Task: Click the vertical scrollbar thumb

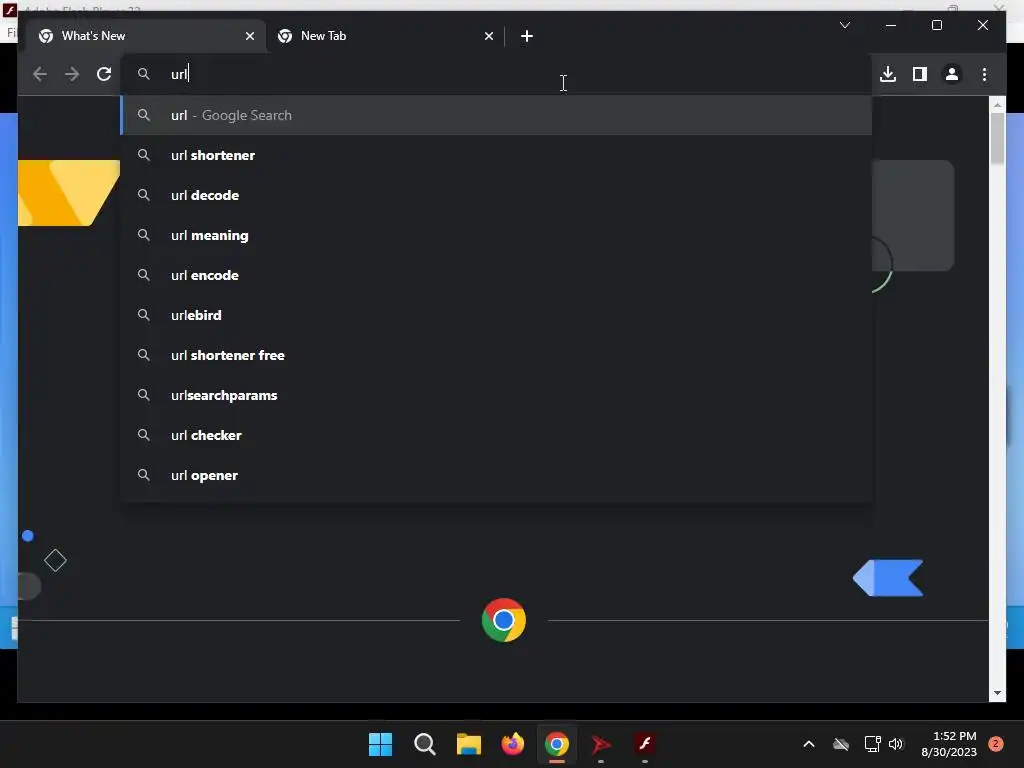Action: pos(997,138)
